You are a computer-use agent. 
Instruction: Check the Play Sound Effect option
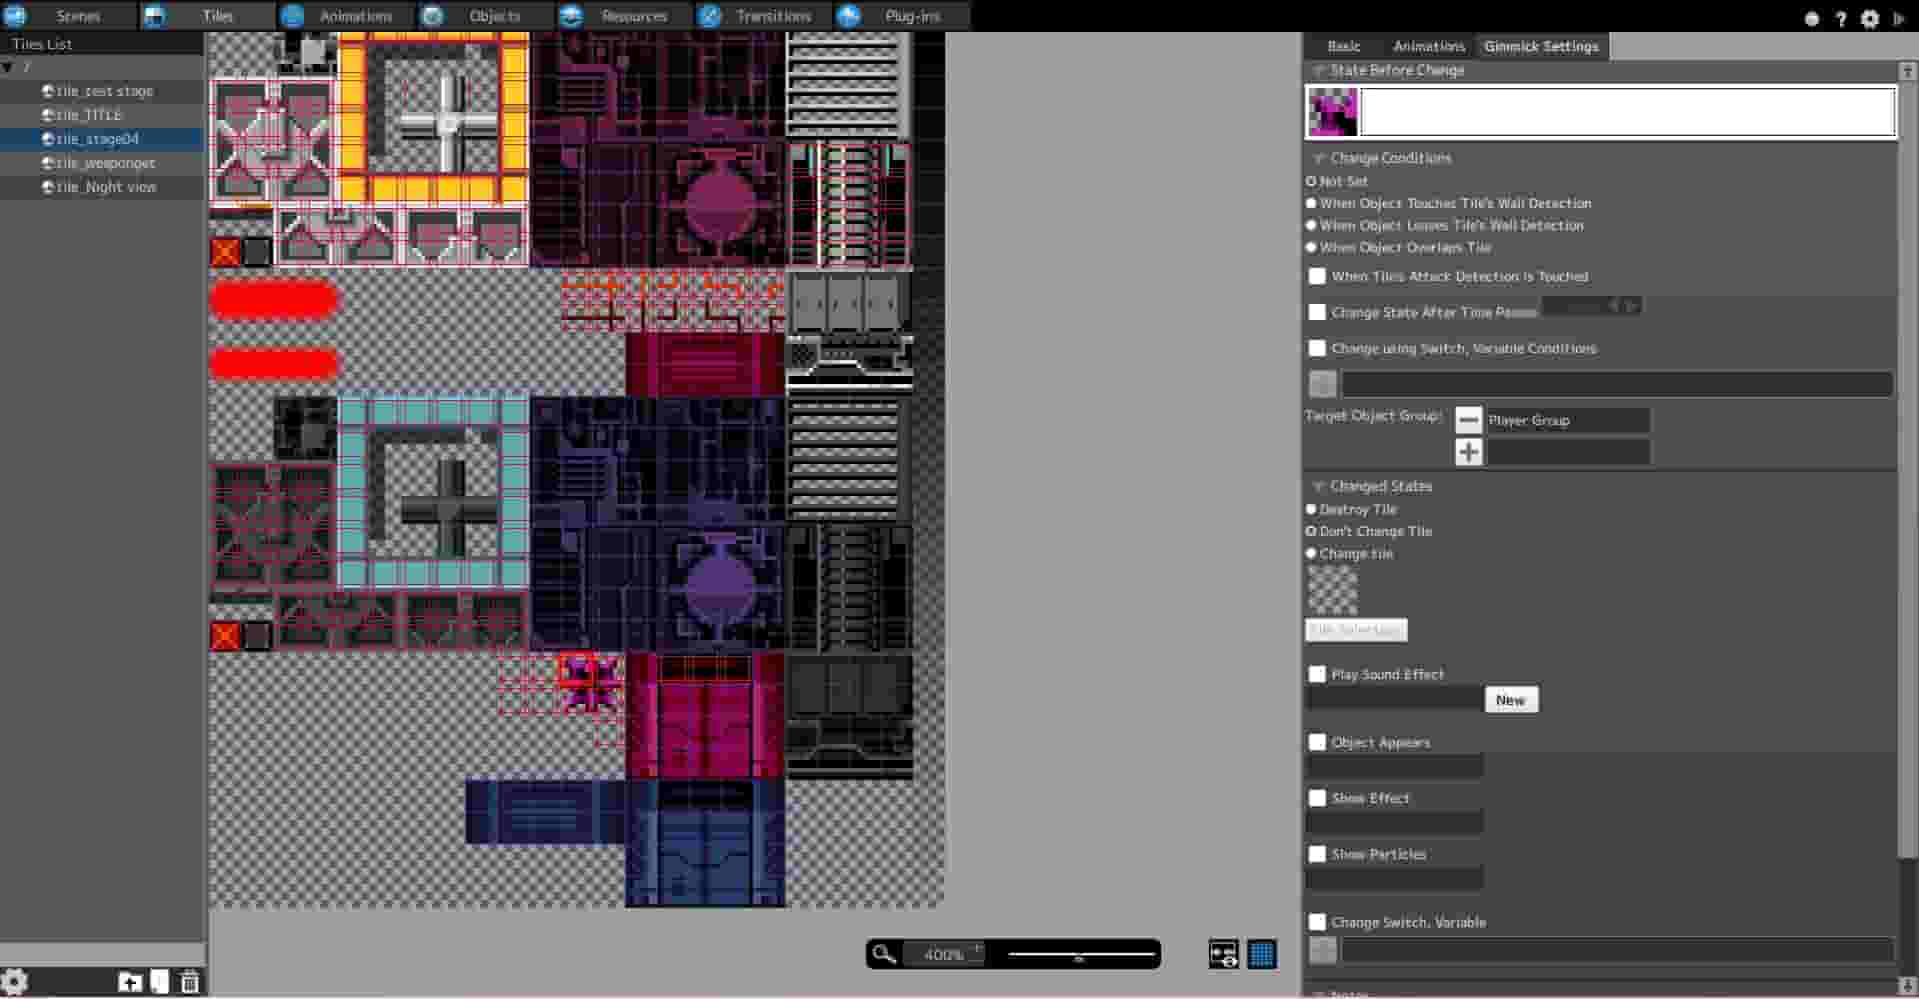(1316, 674)
